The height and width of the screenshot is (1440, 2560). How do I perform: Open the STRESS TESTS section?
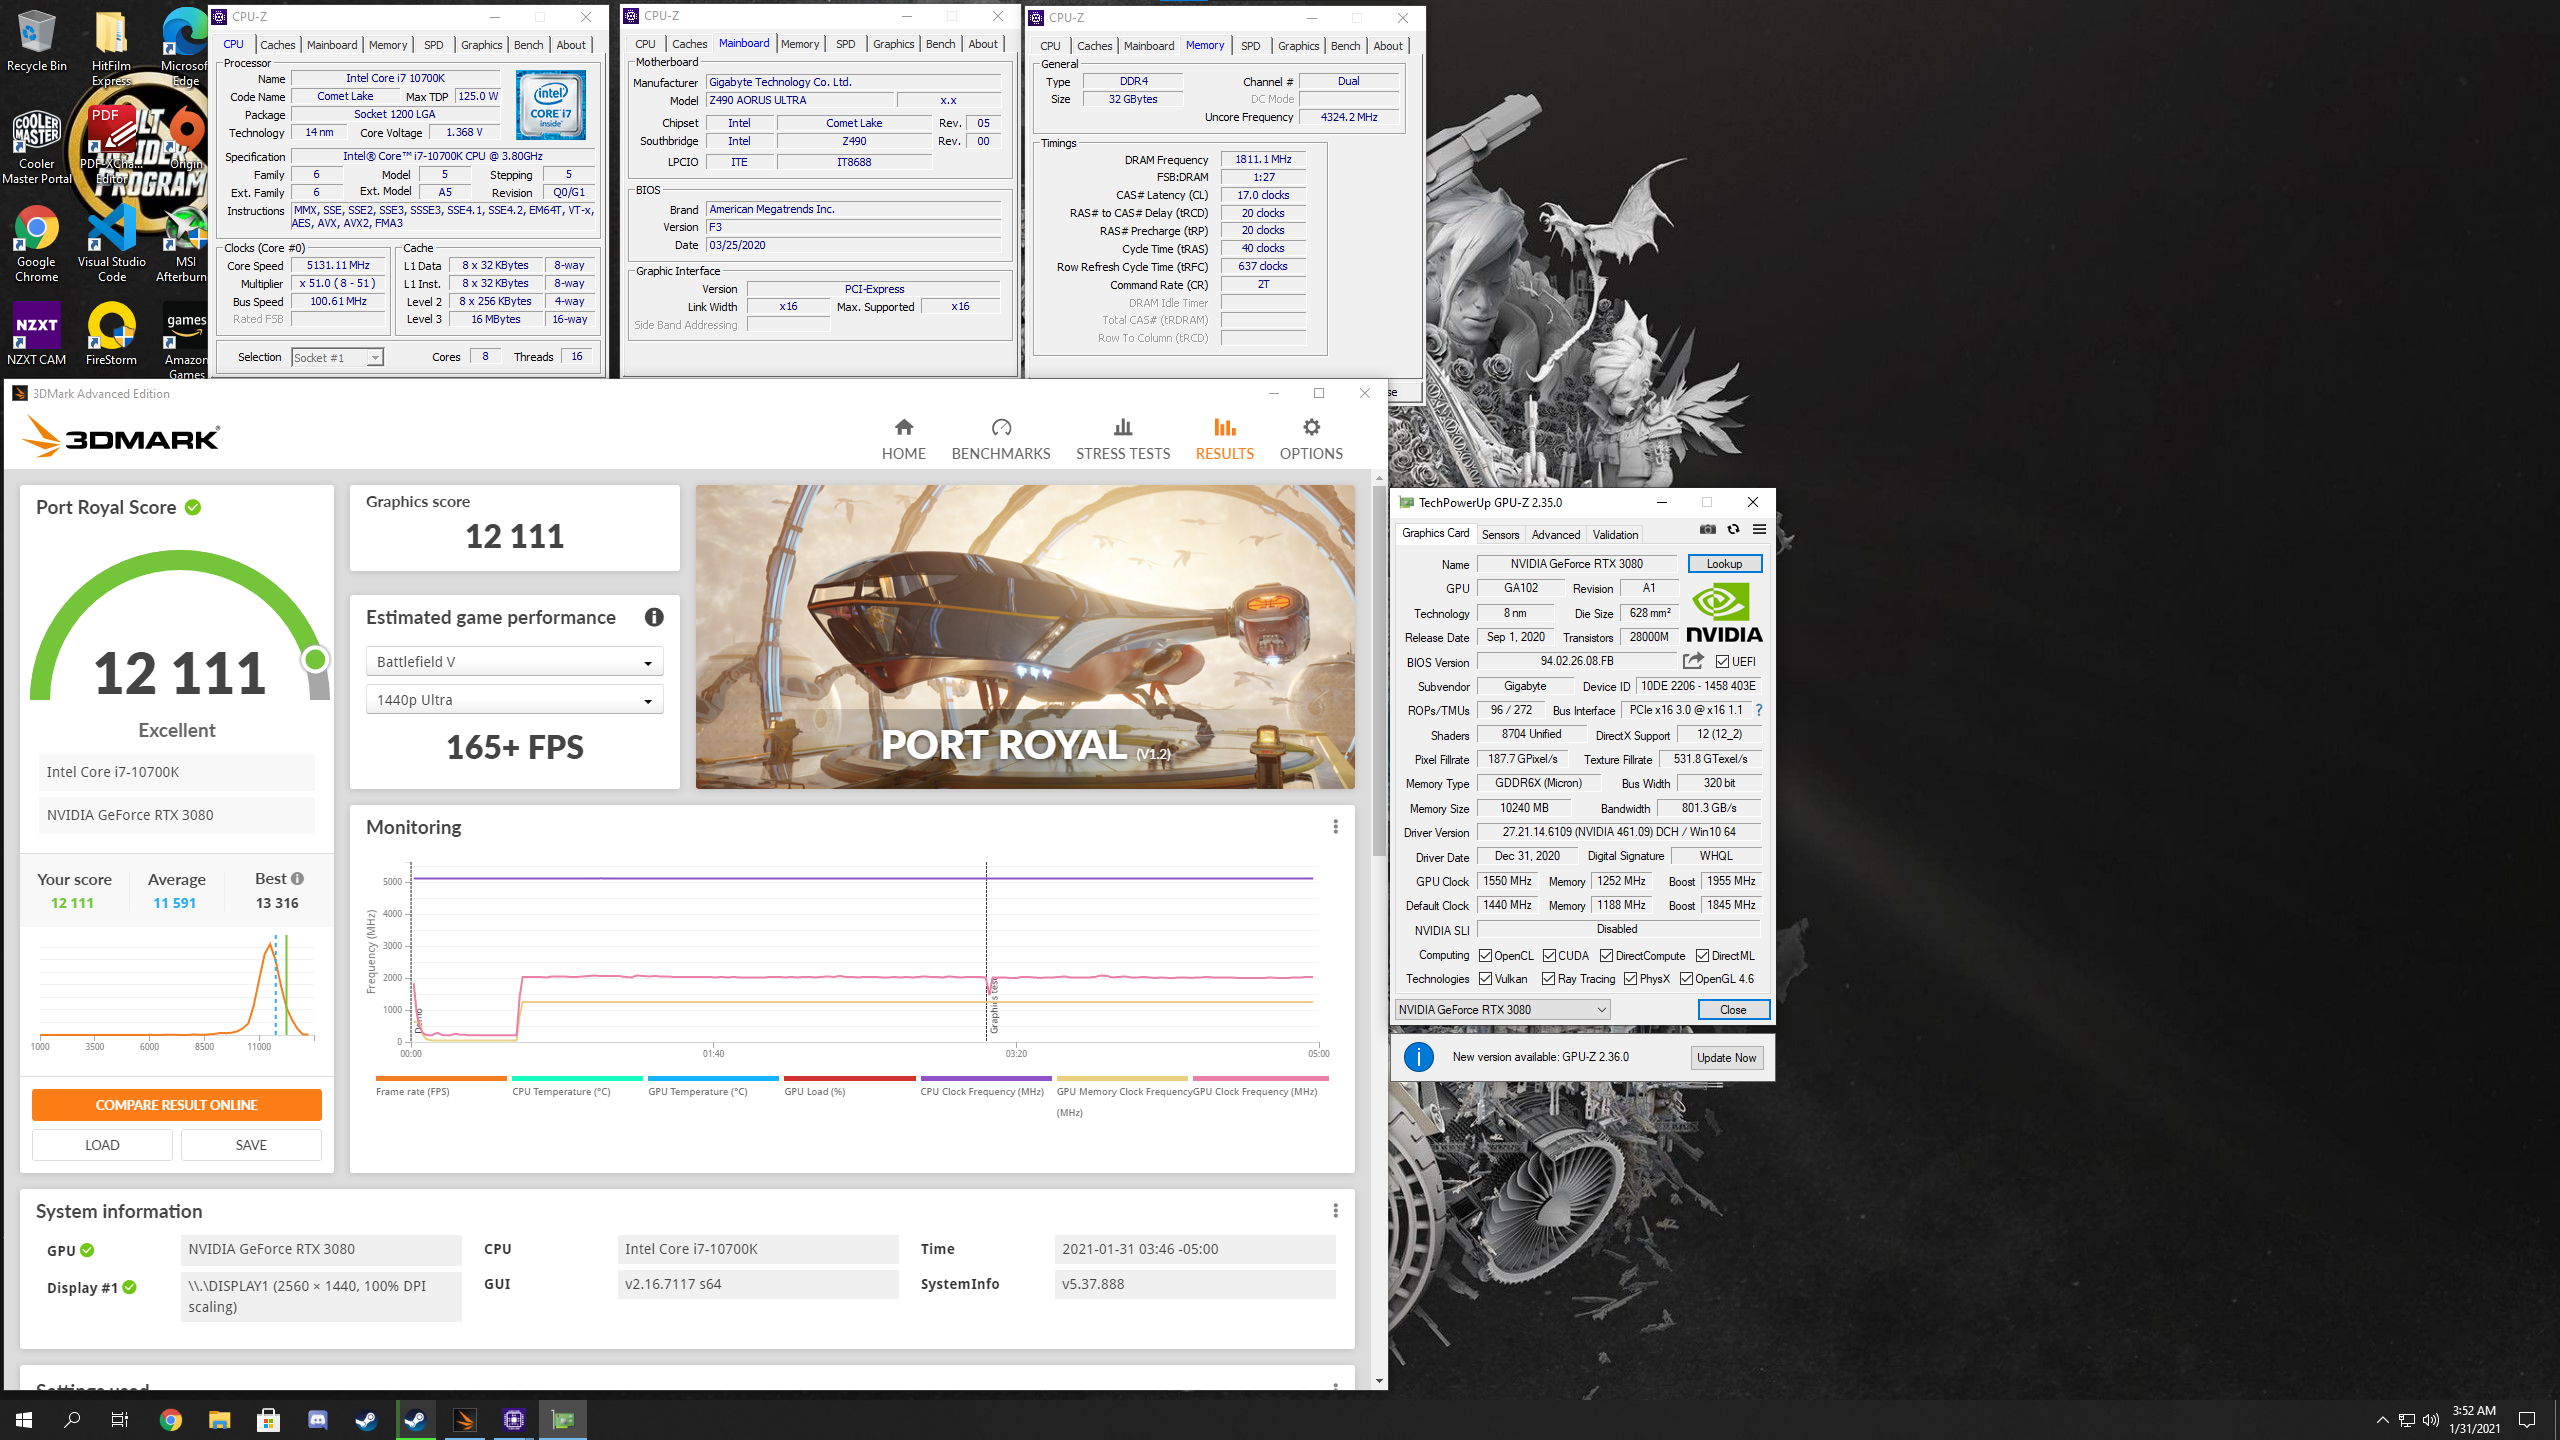(1123, 439)
